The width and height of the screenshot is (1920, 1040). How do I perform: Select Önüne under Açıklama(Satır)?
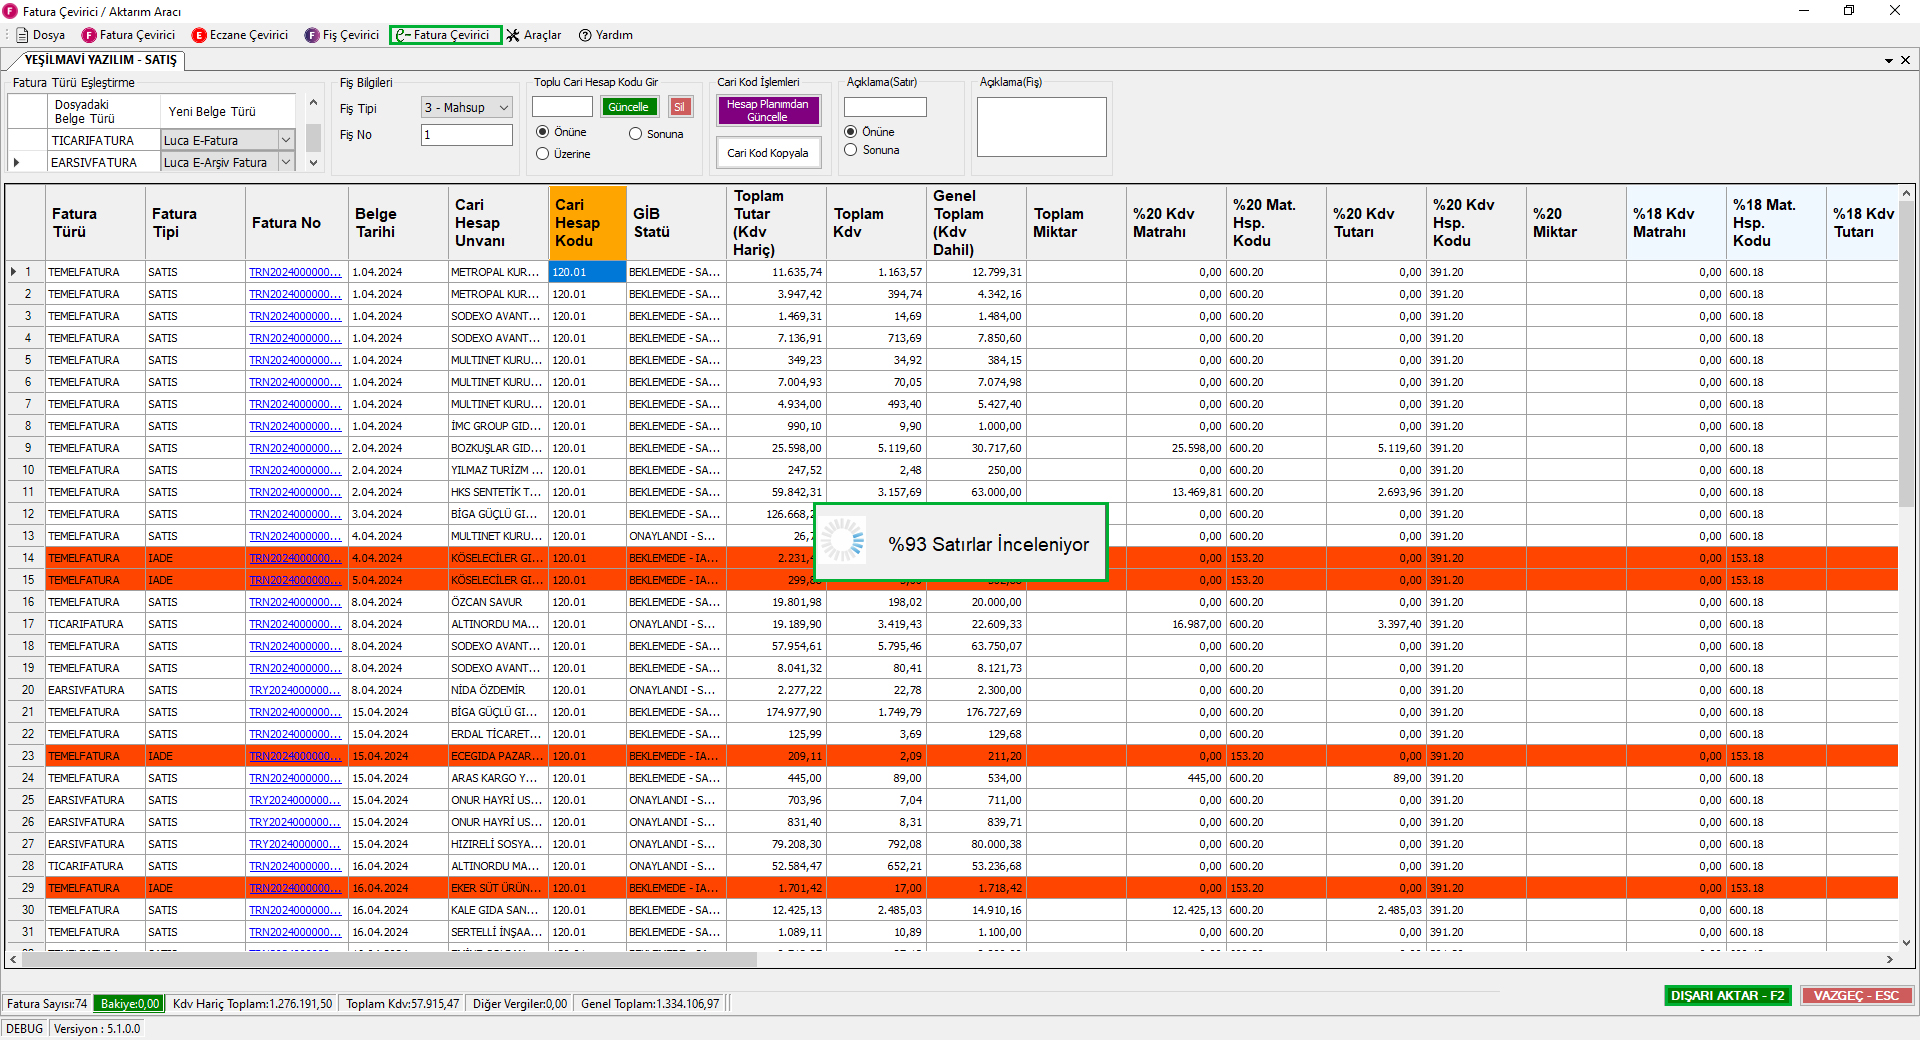coord(870,132)
